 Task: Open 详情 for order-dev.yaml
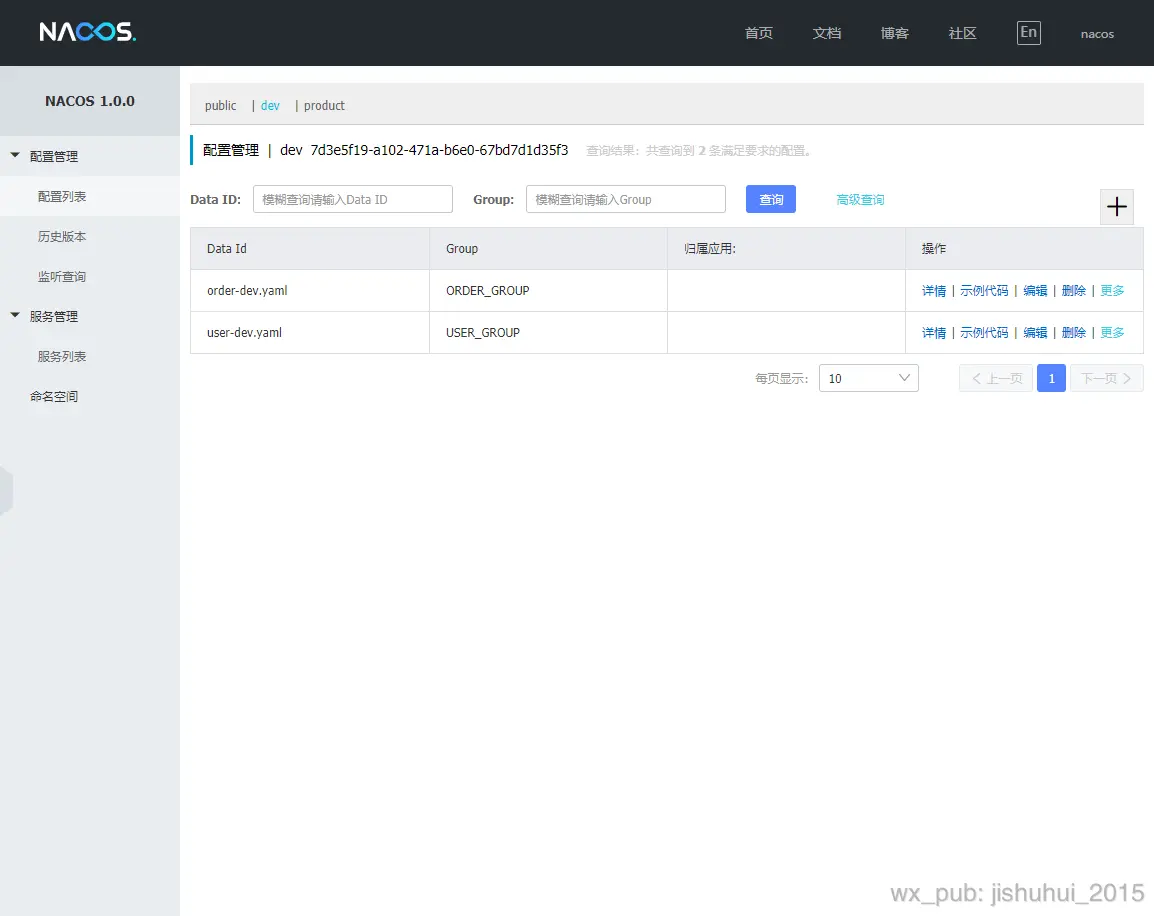(x=934, y=291)
